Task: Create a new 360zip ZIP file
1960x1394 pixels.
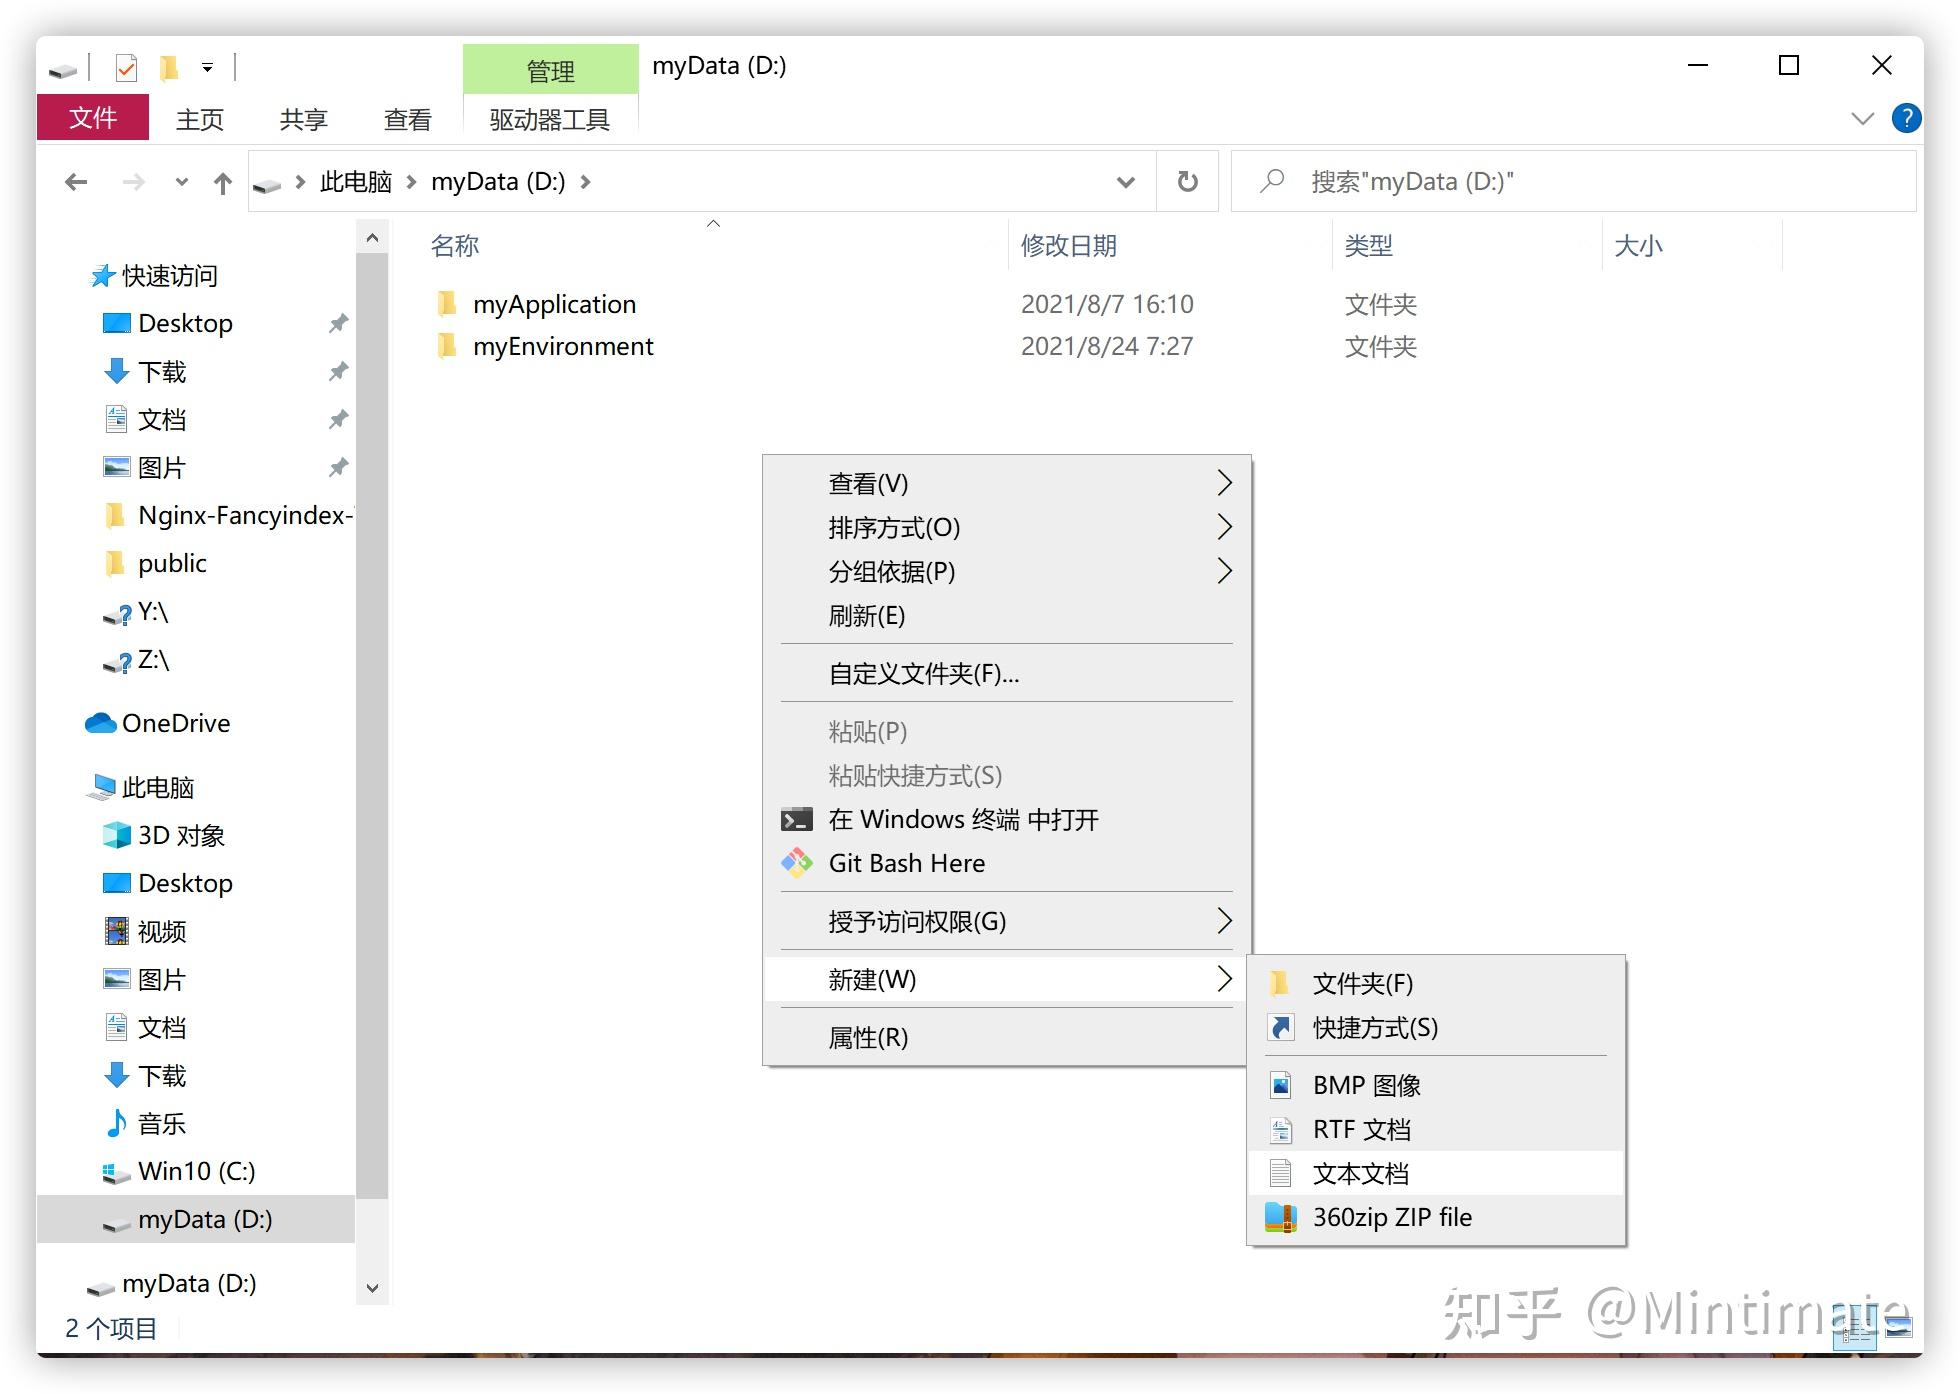Action: [1391, 1217]
